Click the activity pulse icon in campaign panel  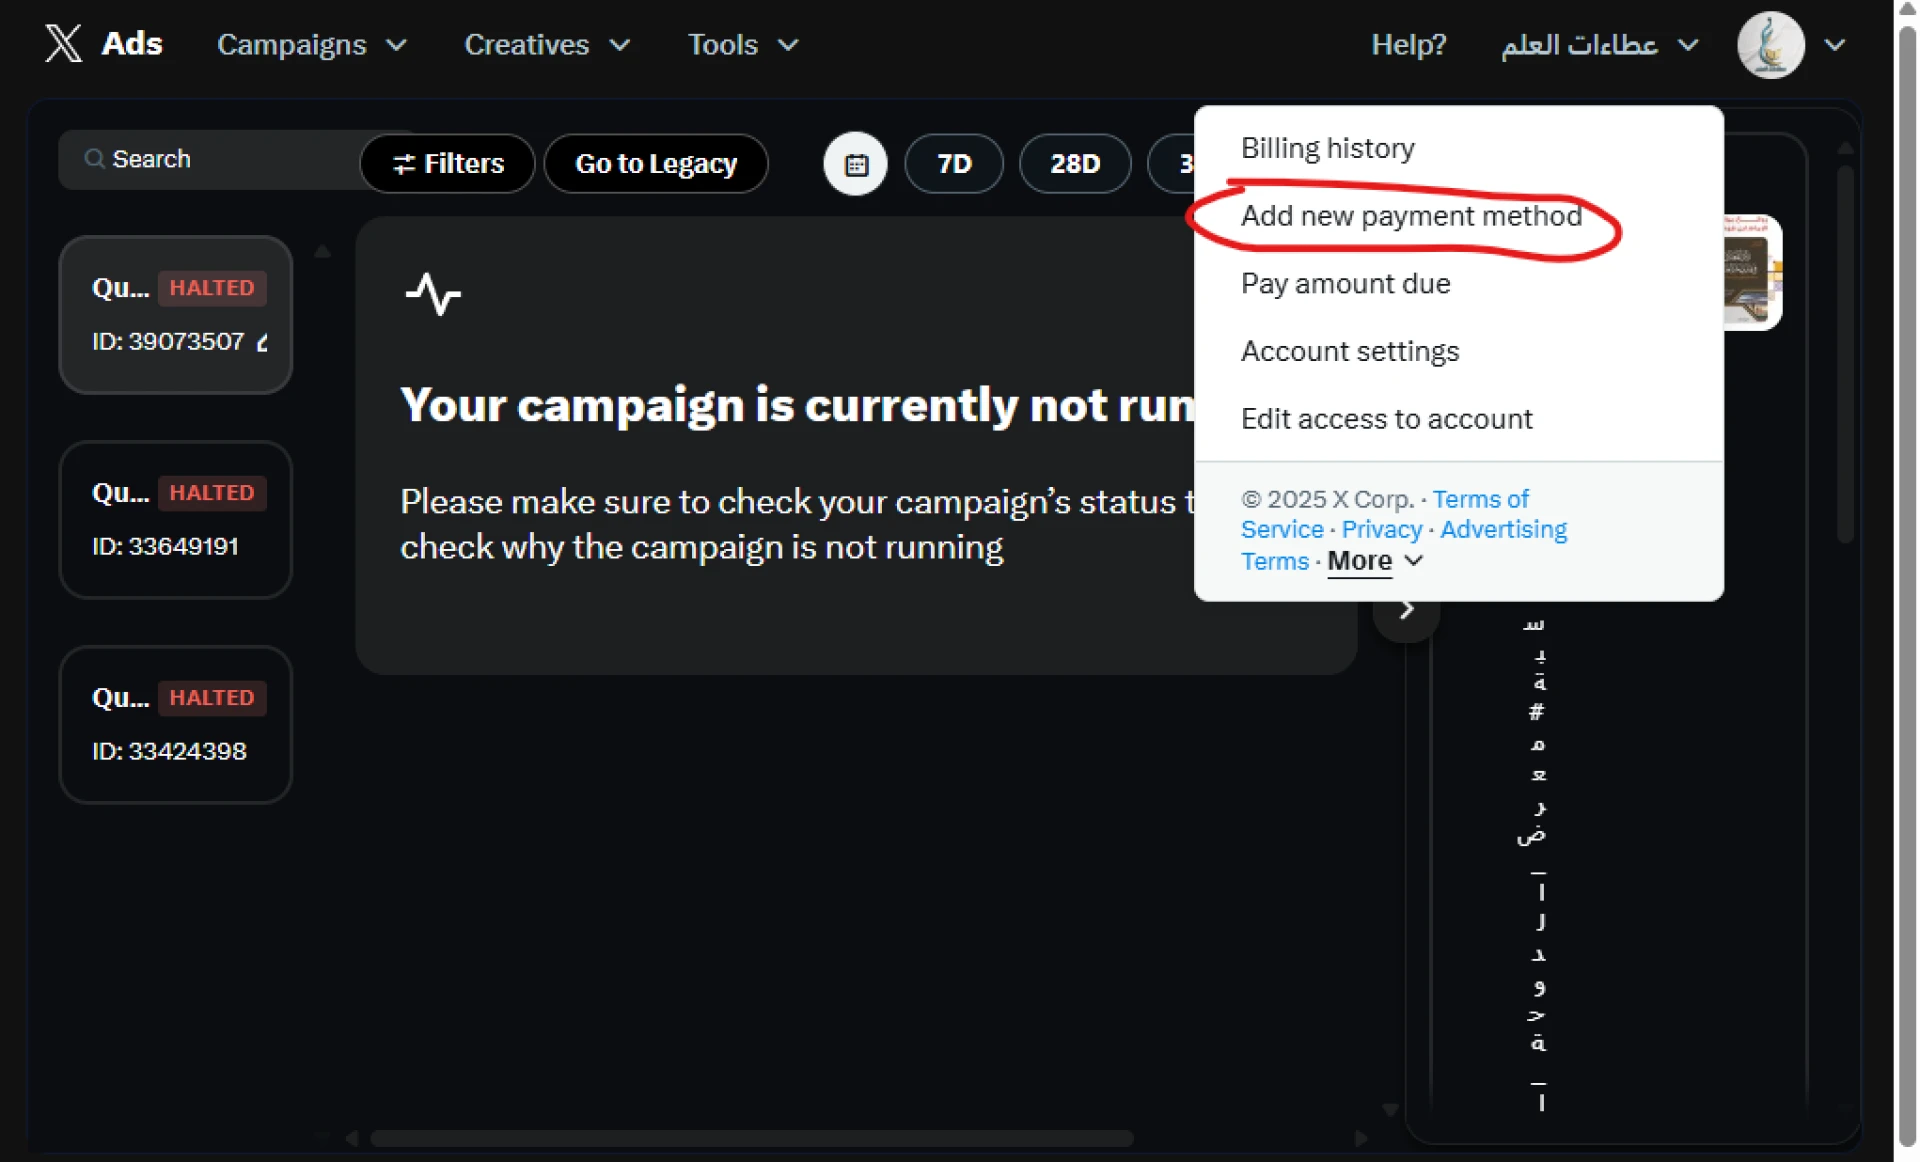click(433, 294)
